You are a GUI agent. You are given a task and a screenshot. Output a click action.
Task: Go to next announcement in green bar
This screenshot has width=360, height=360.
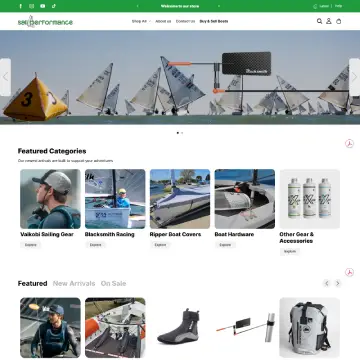(x=219, y=6)
